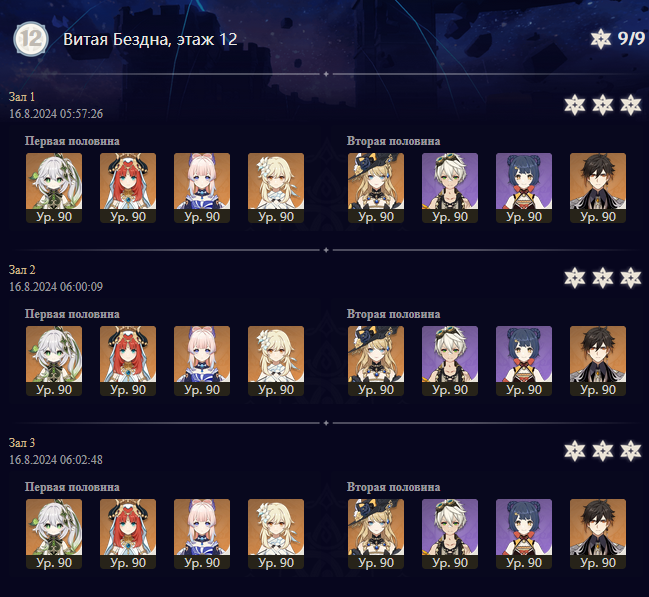Select Nilou portrait in Зал 1 first half

(128, 188)
